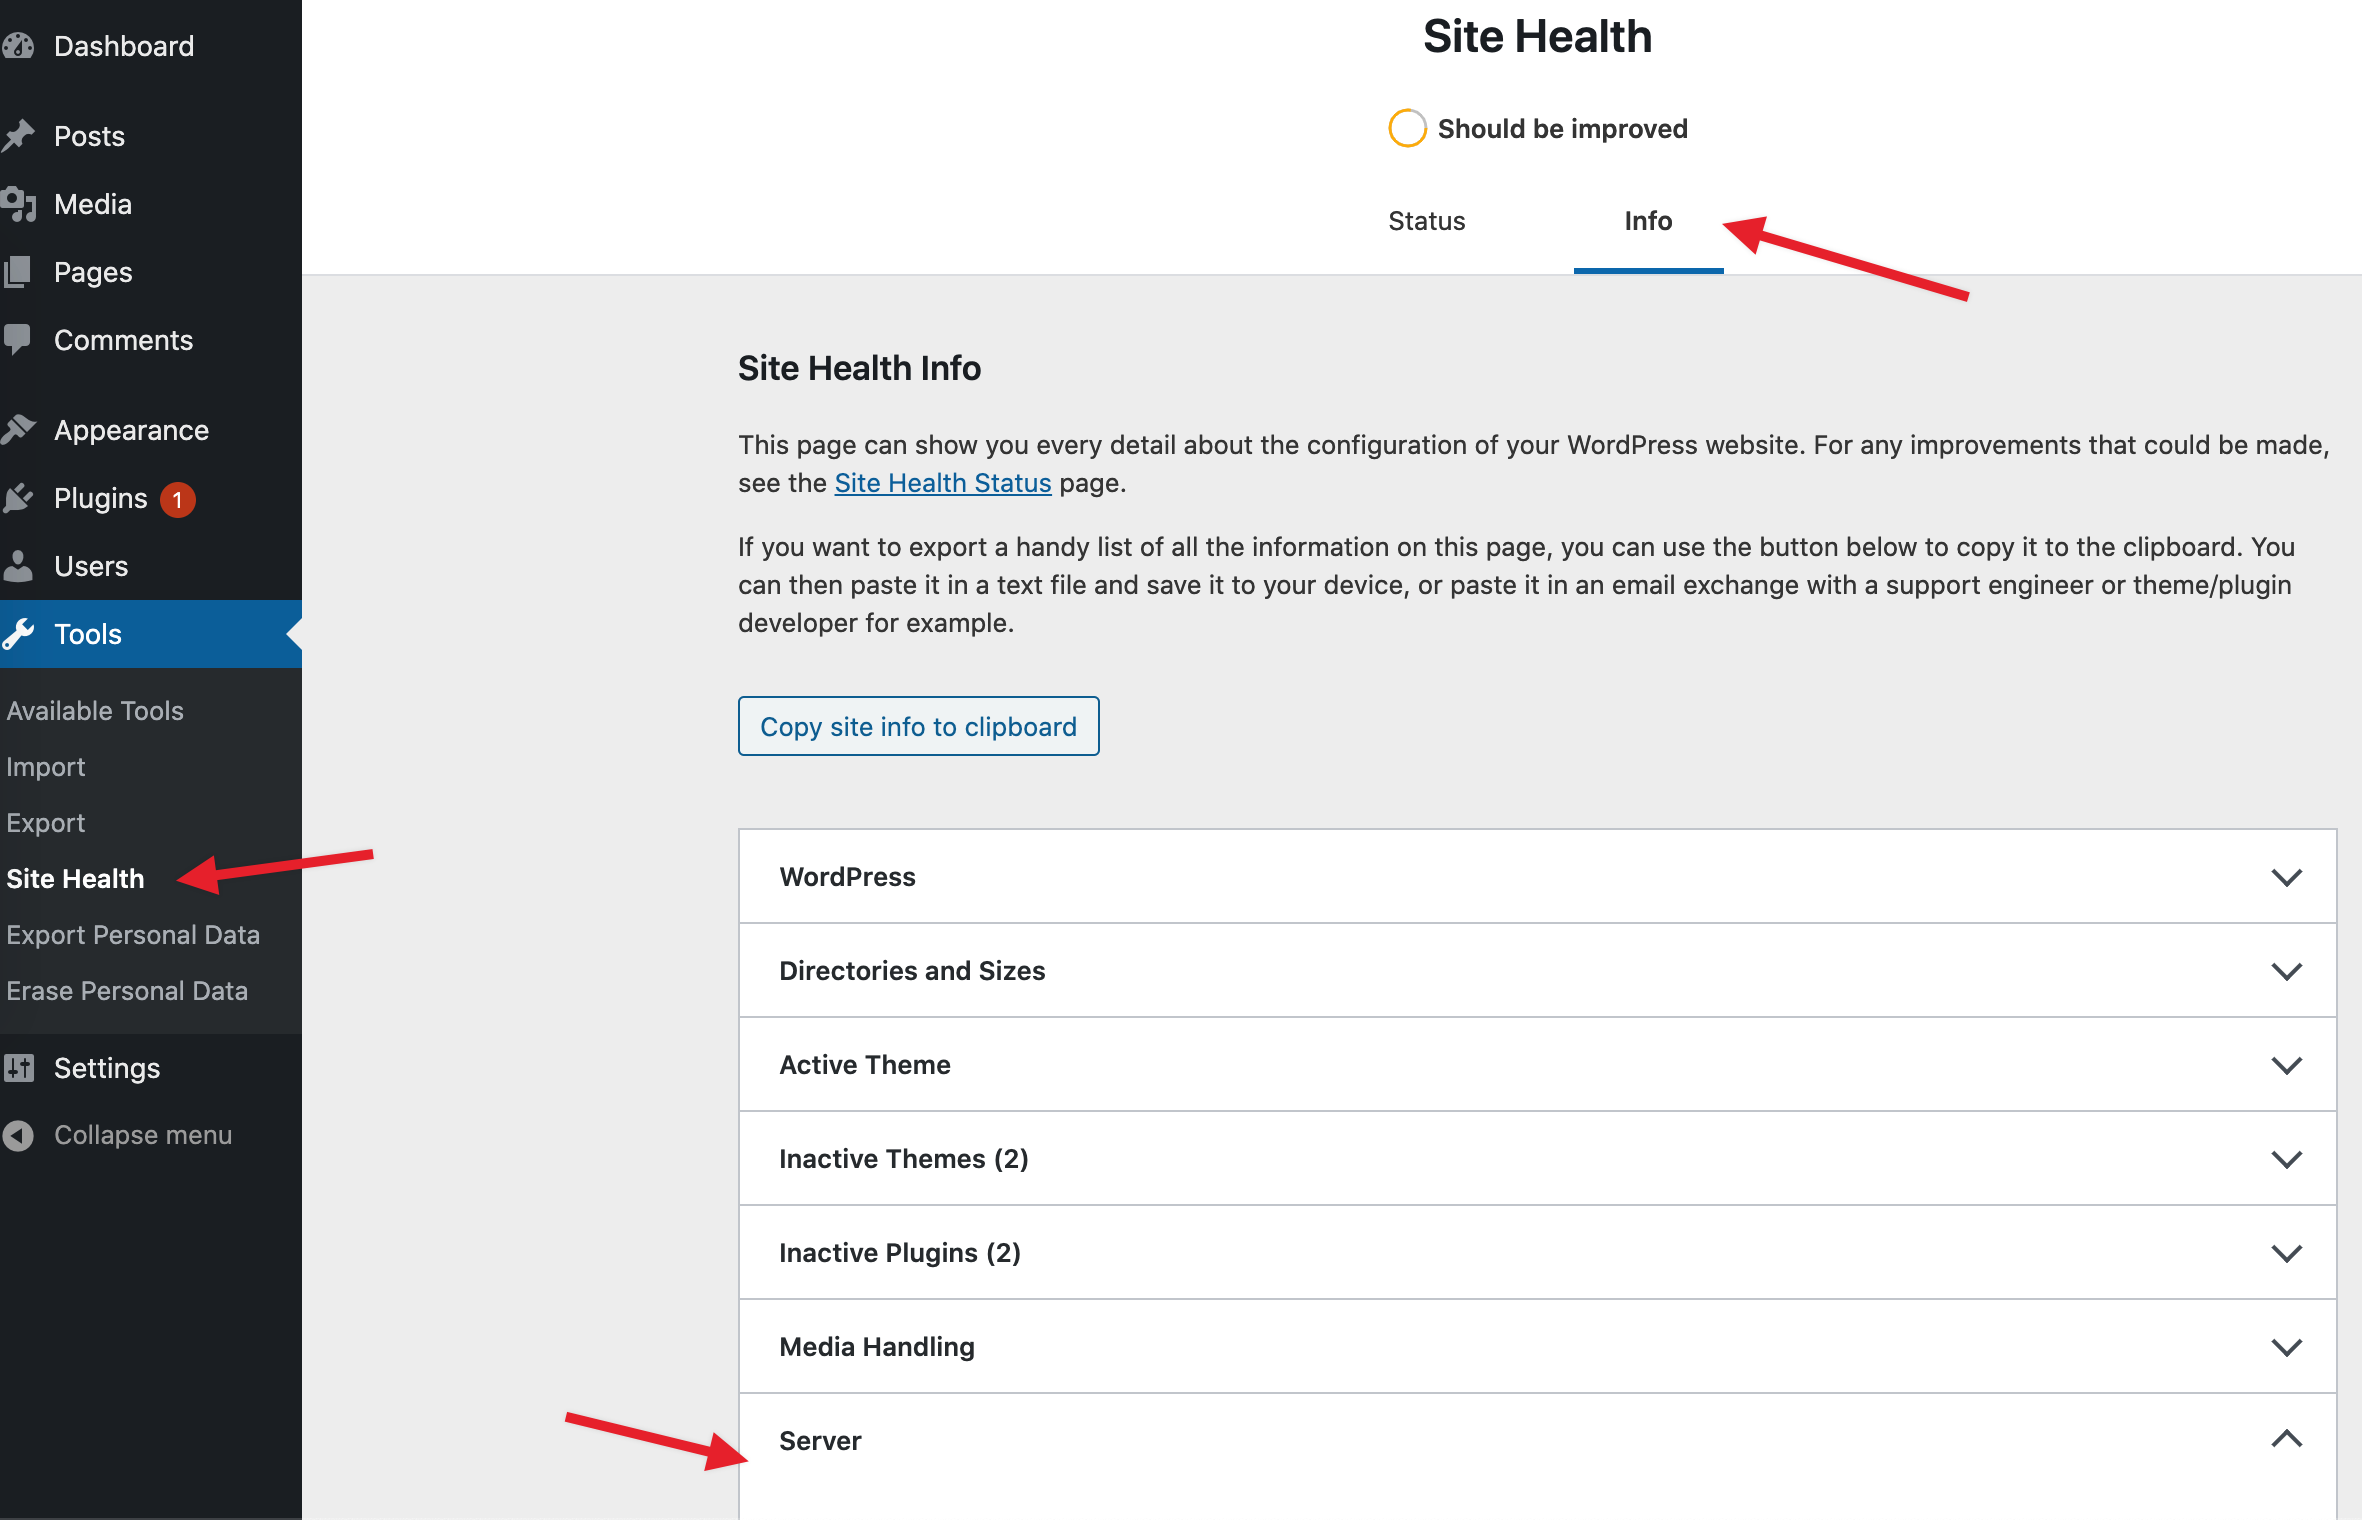Click the Appearance paintbrush icon

[18, 430]
